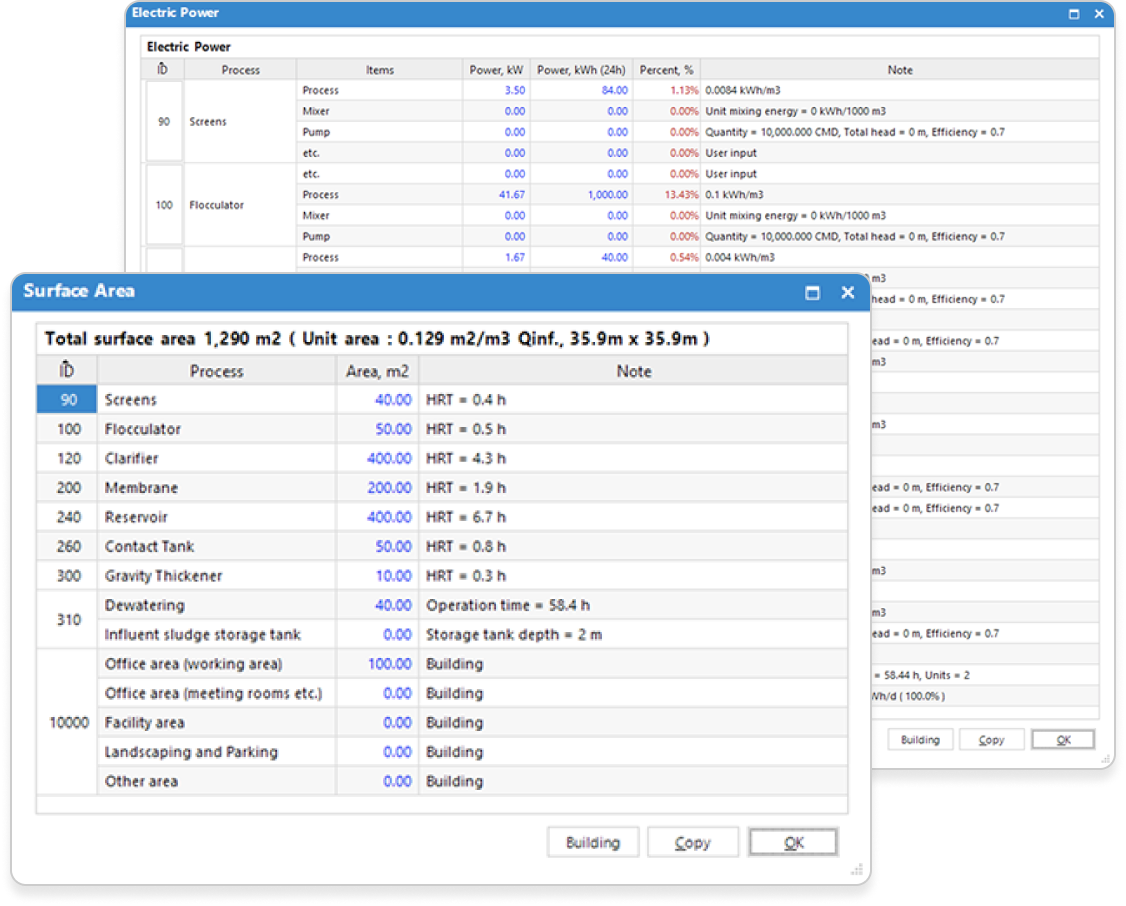1126x906 pixels.
Task: Click Percent, % column header in Electric Power
Action: pyautogui.click(x=667, y=70)
